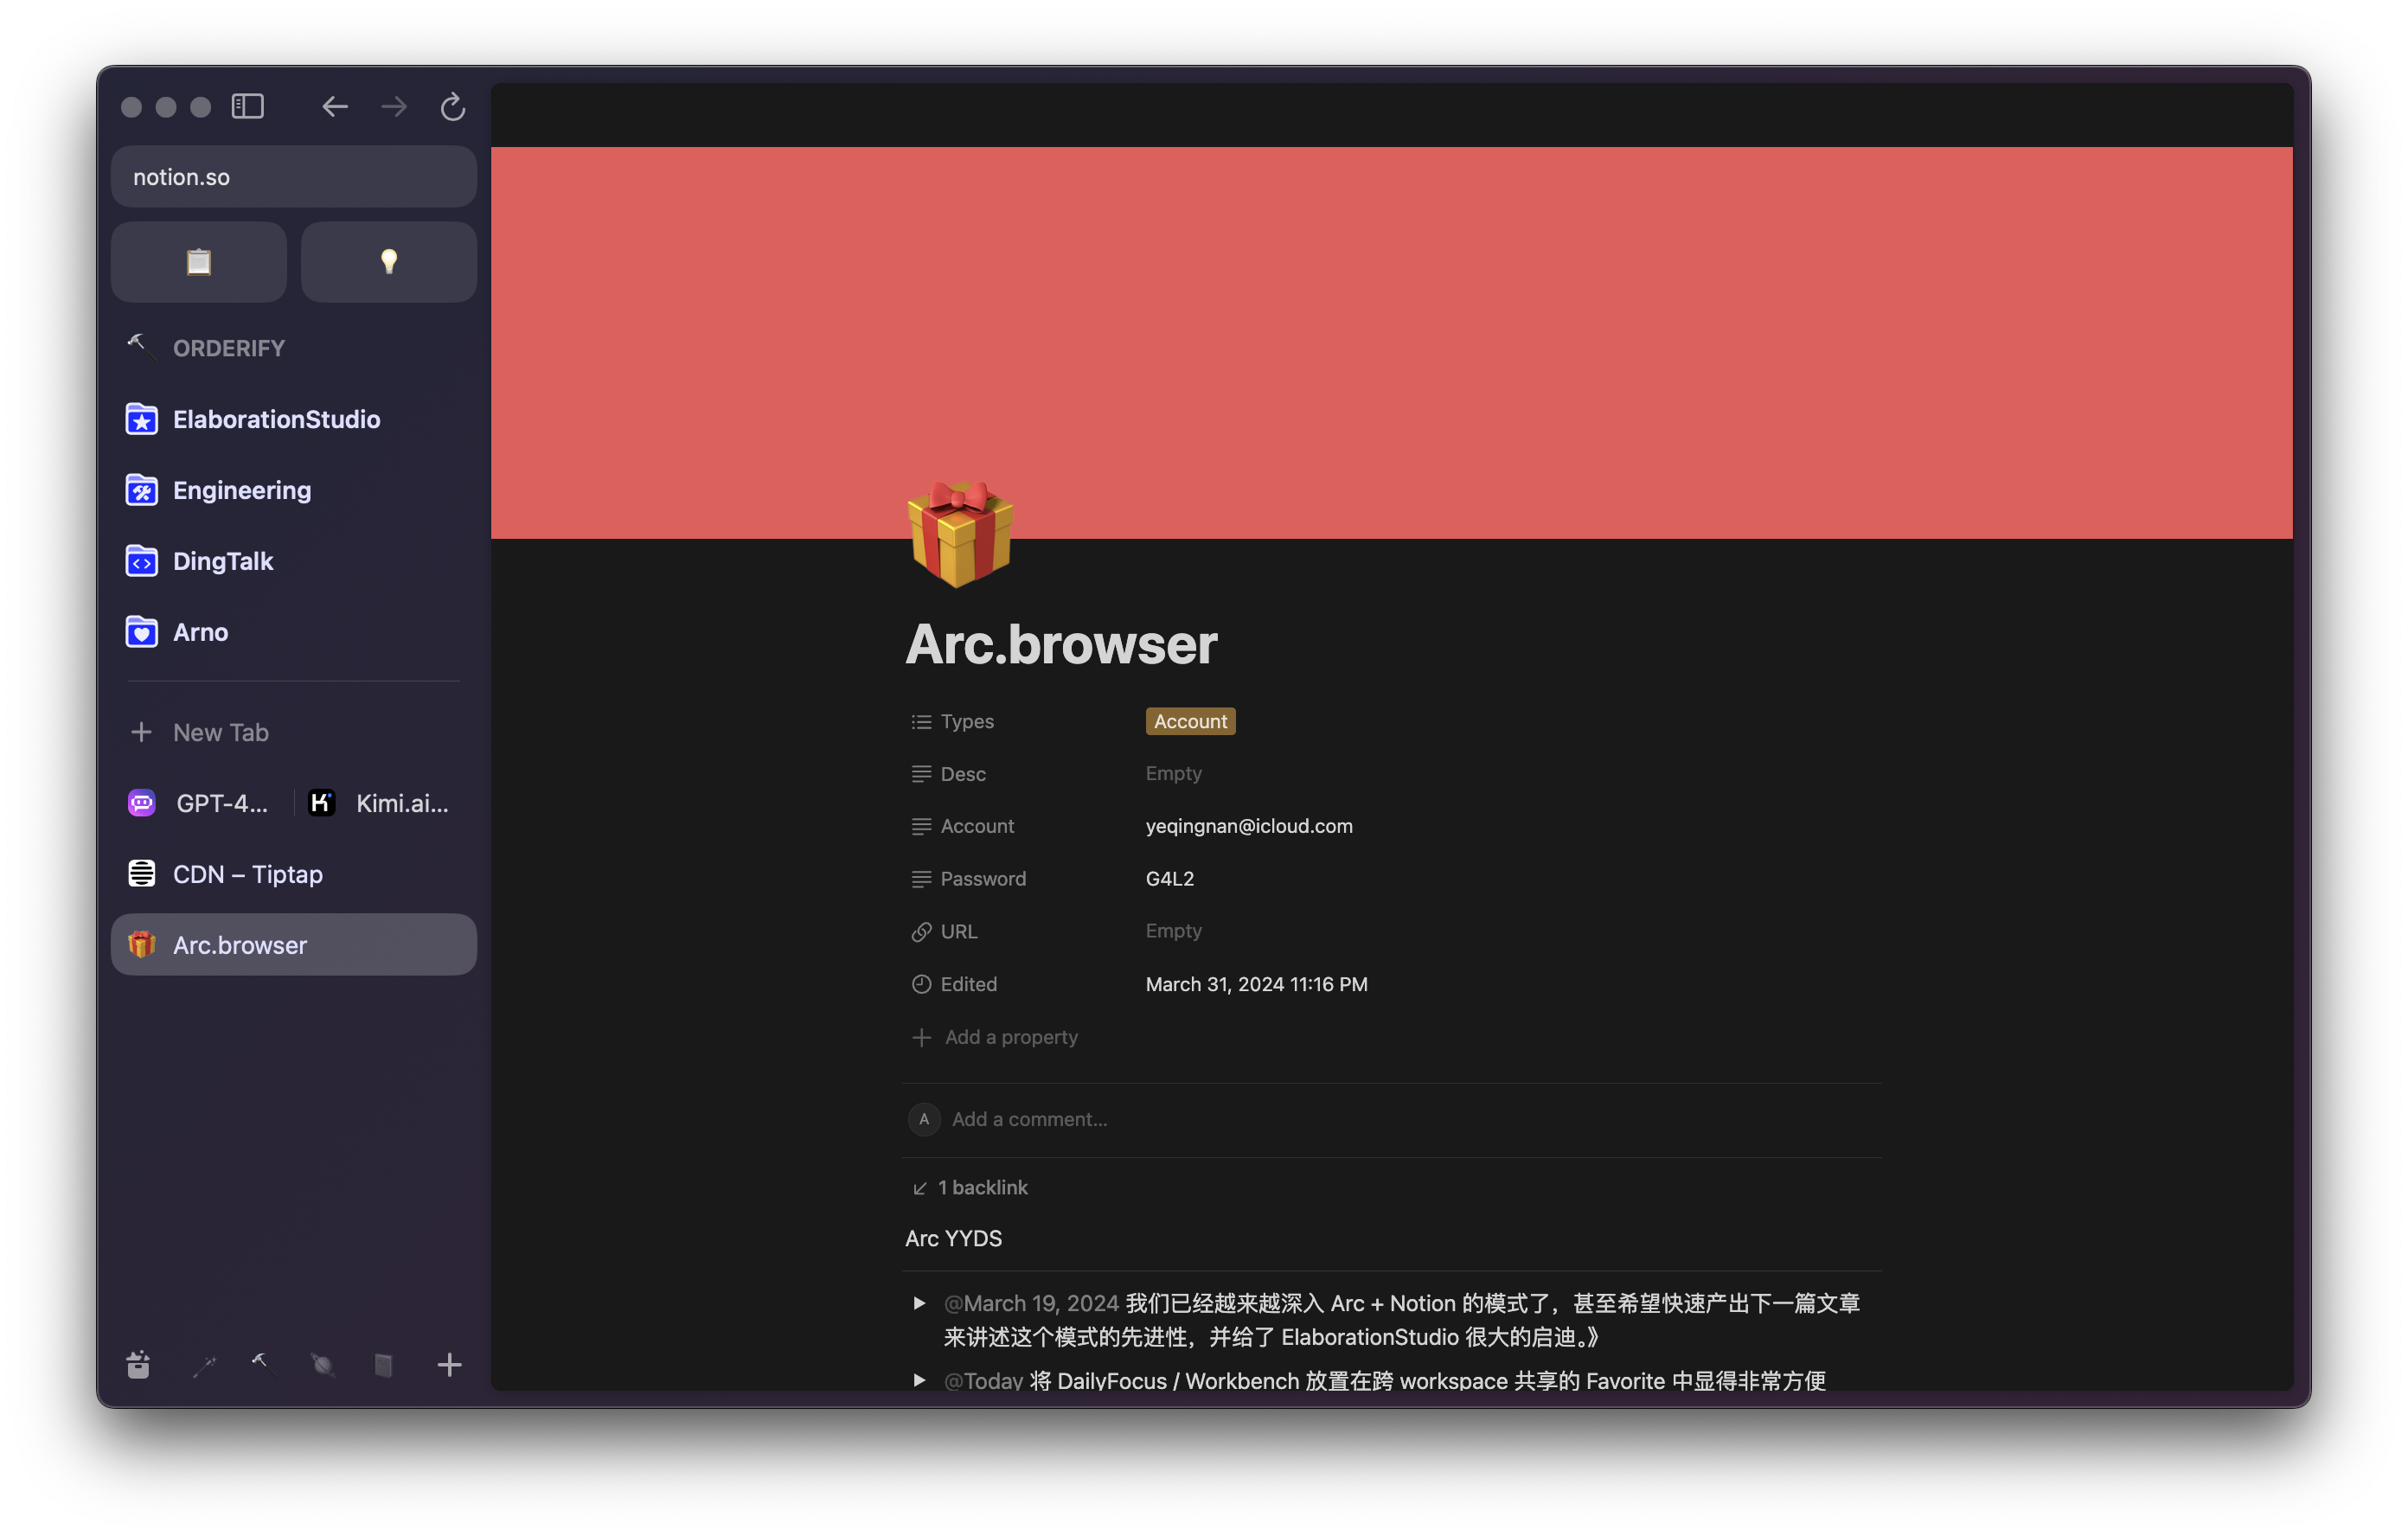Click the back navigation arrow
The width and height of the screenshot is (2408, 1536).
(335, 106)
